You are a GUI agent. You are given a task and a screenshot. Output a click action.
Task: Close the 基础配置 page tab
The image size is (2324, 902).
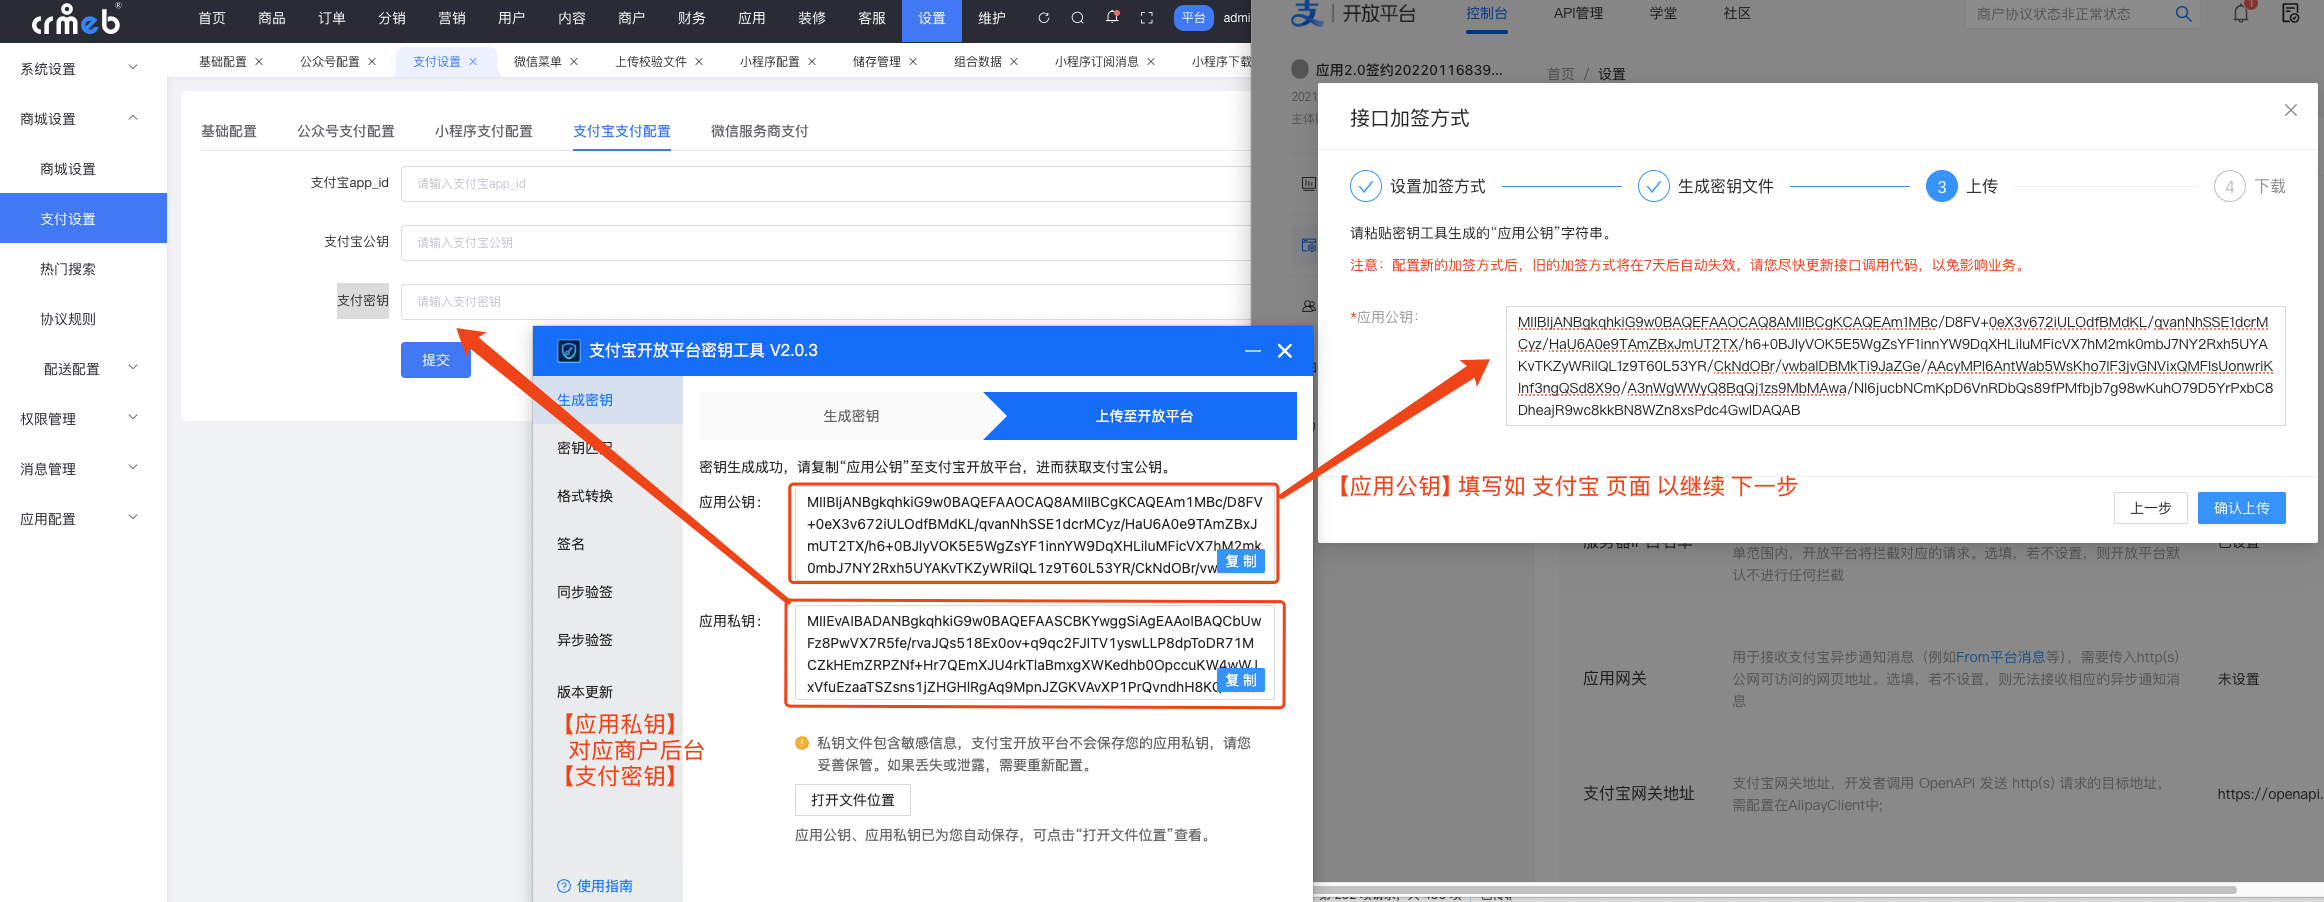point(259,62)
